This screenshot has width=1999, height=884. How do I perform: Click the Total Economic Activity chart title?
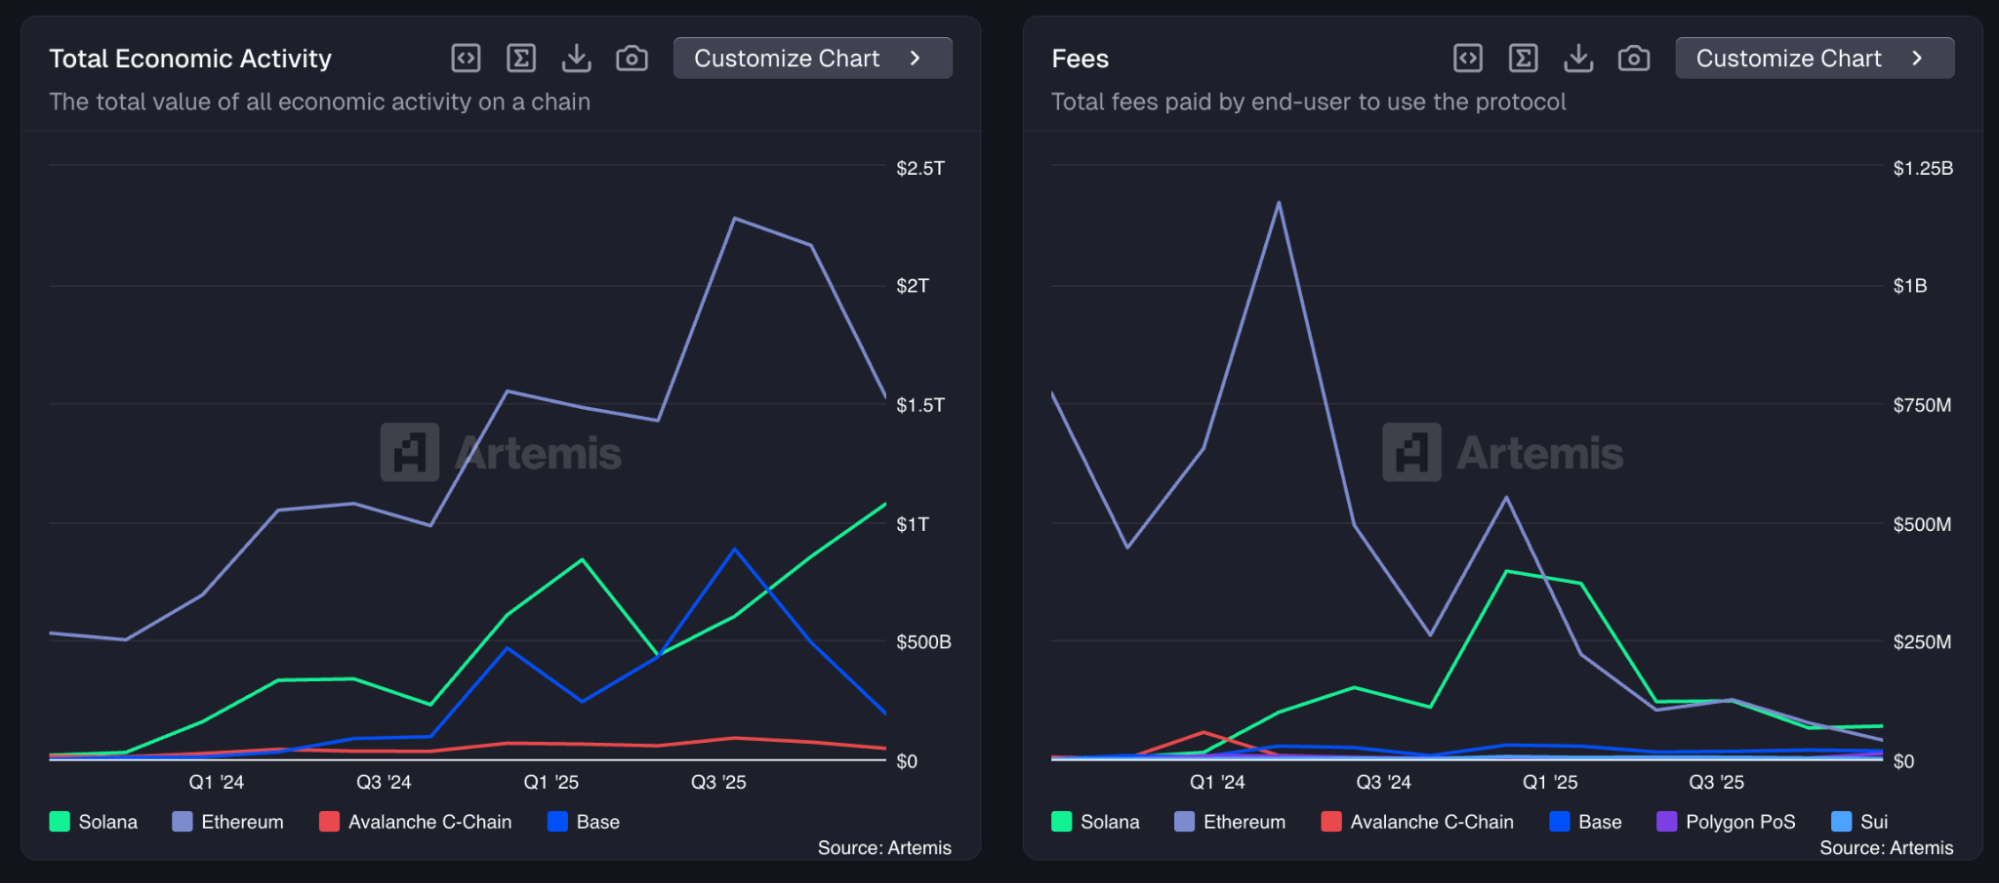[190, 59]
